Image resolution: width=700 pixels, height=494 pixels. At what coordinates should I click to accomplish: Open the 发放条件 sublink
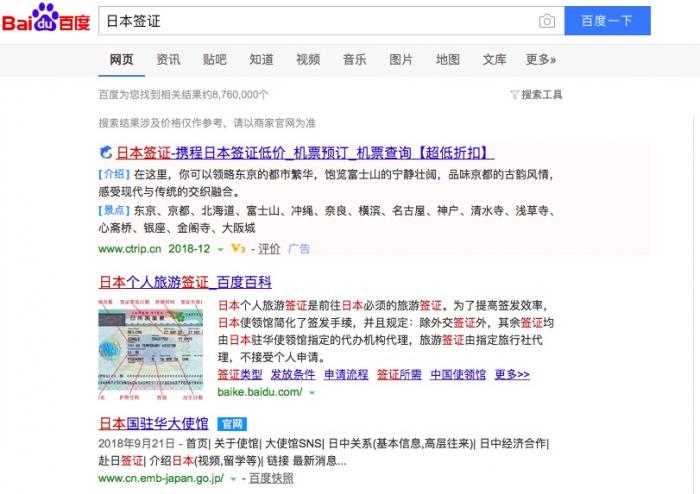(x=293, y=374)
